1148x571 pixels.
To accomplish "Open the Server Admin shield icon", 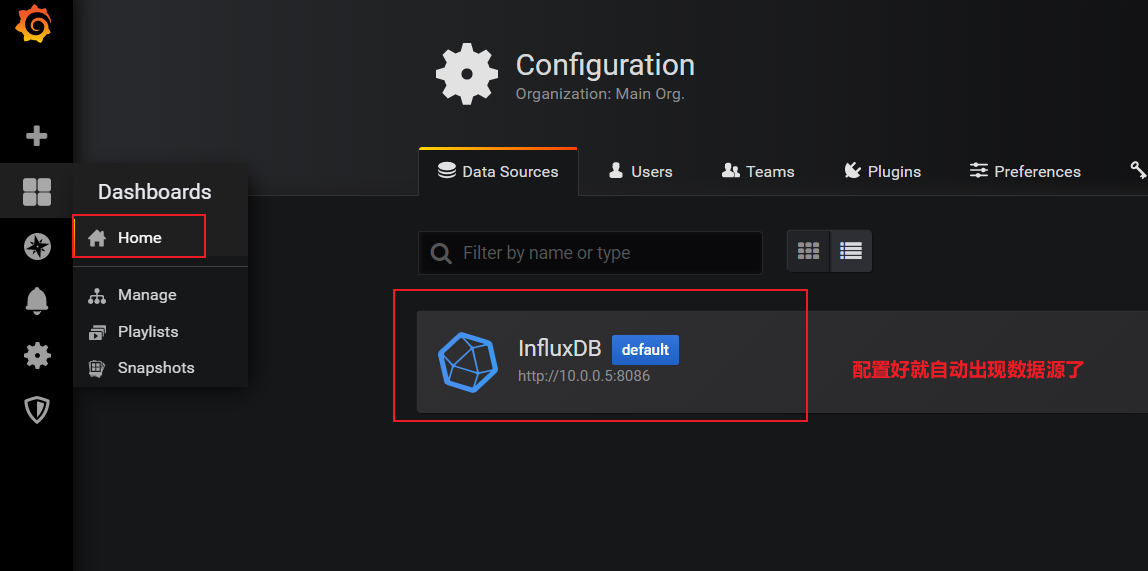I will pos(37,409).
